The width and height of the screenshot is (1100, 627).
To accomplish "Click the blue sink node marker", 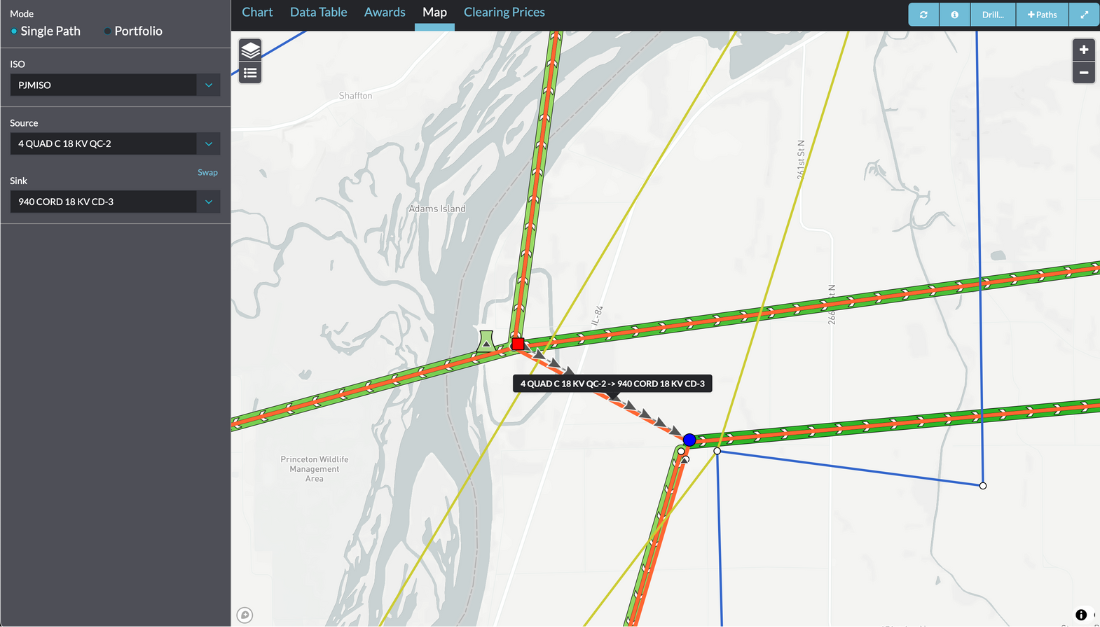I will (x=689, y=440).
